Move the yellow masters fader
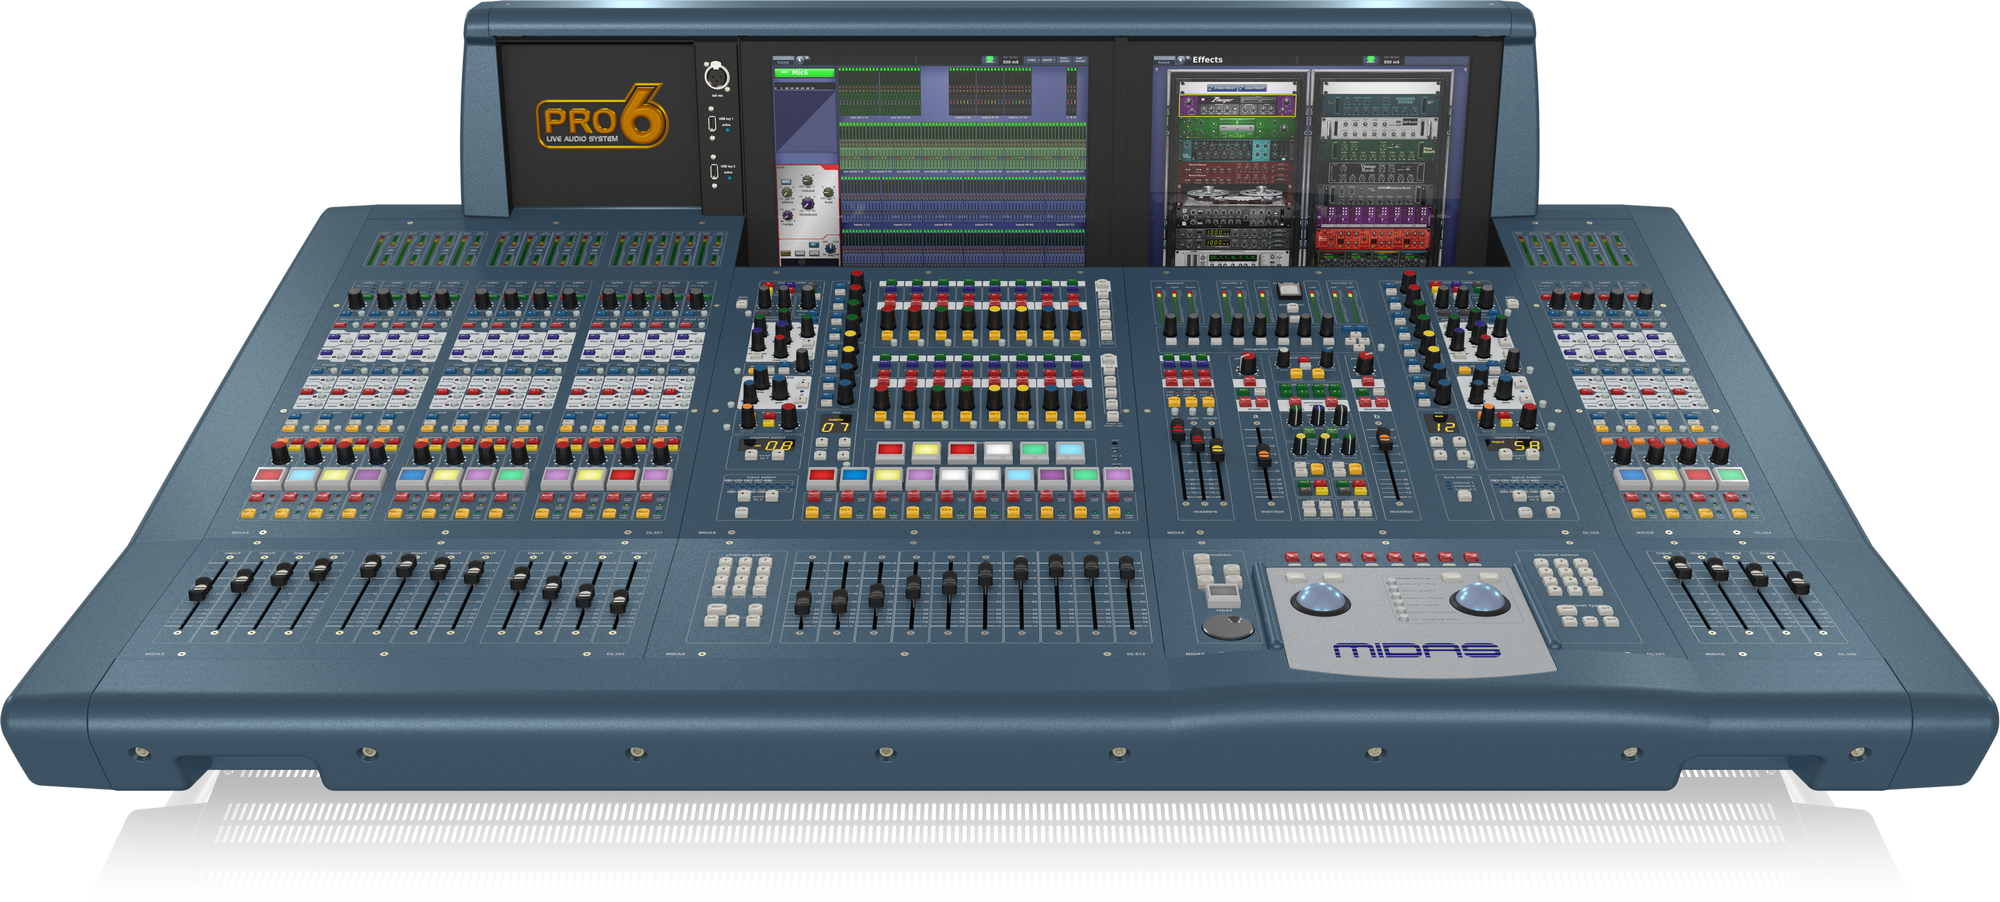The width and height of the screenshot is (2000, 902). [x=1218, y=450]
